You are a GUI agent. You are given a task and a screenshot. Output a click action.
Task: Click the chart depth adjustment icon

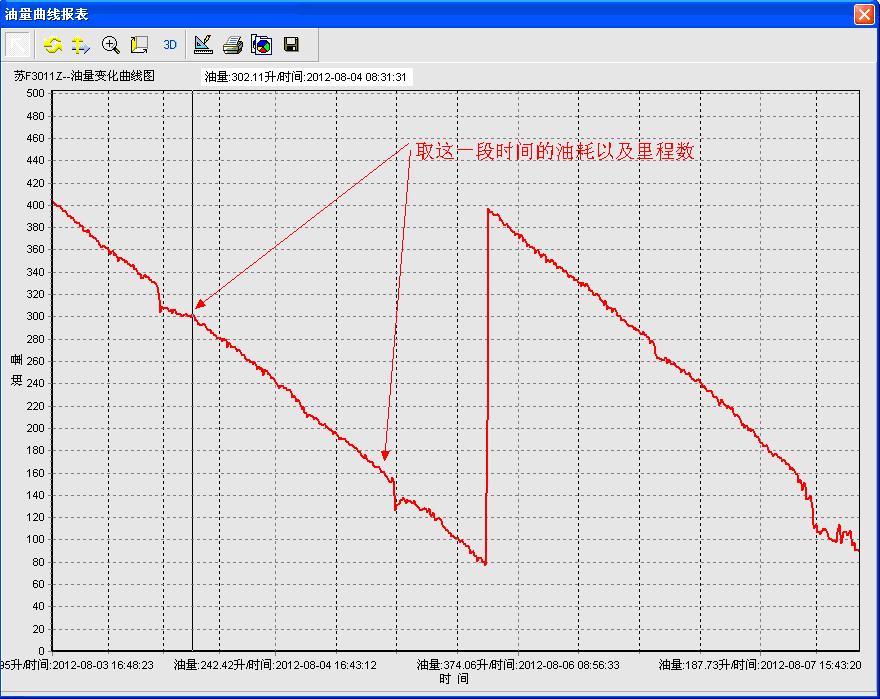coord(139,45)
